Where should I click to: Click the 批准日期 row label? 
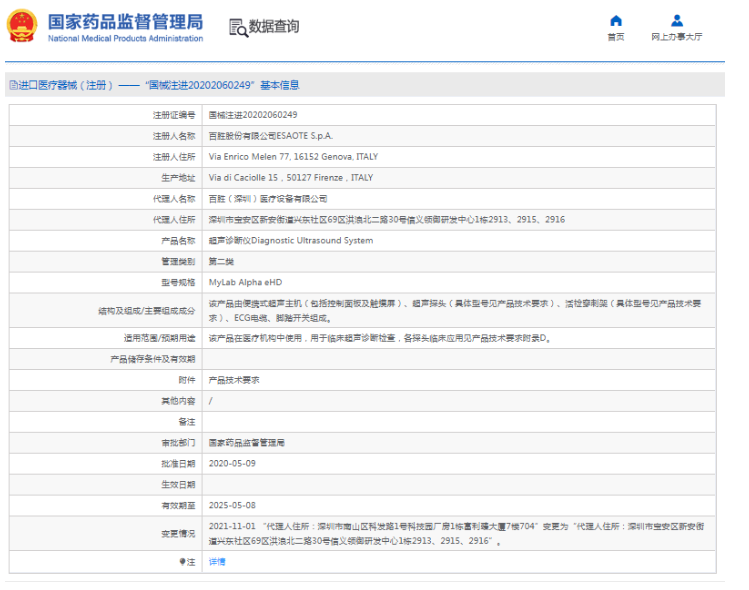(x=178, y=464)
